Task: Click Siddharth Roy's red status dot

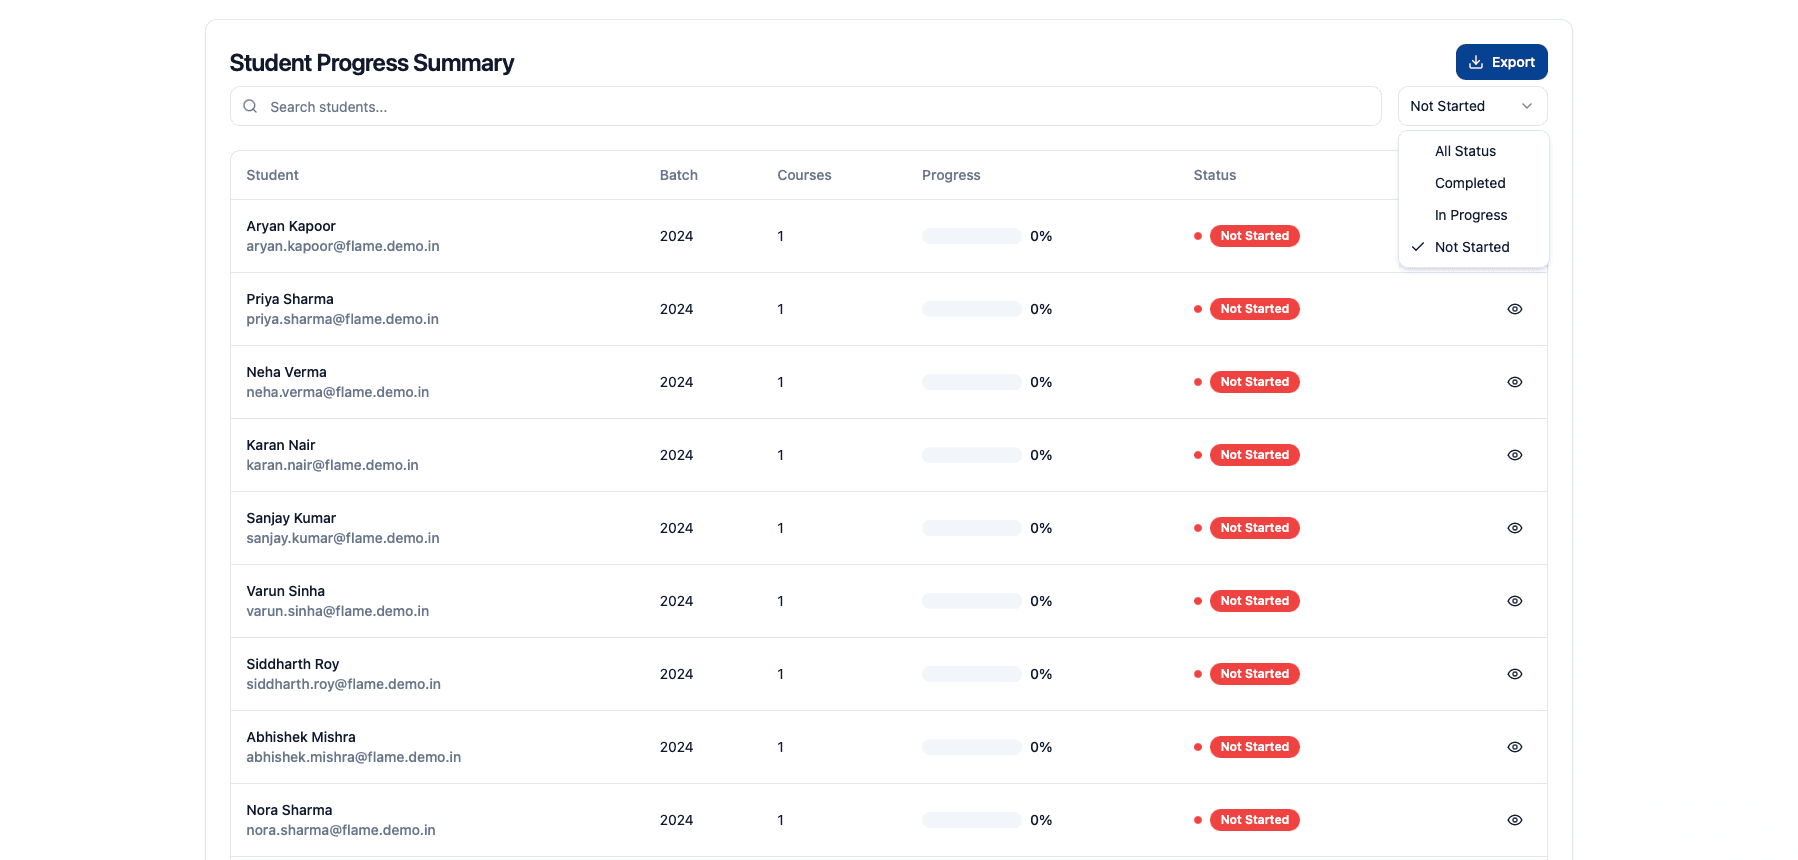Action: pyautogui.click(x=1198, y=674)
